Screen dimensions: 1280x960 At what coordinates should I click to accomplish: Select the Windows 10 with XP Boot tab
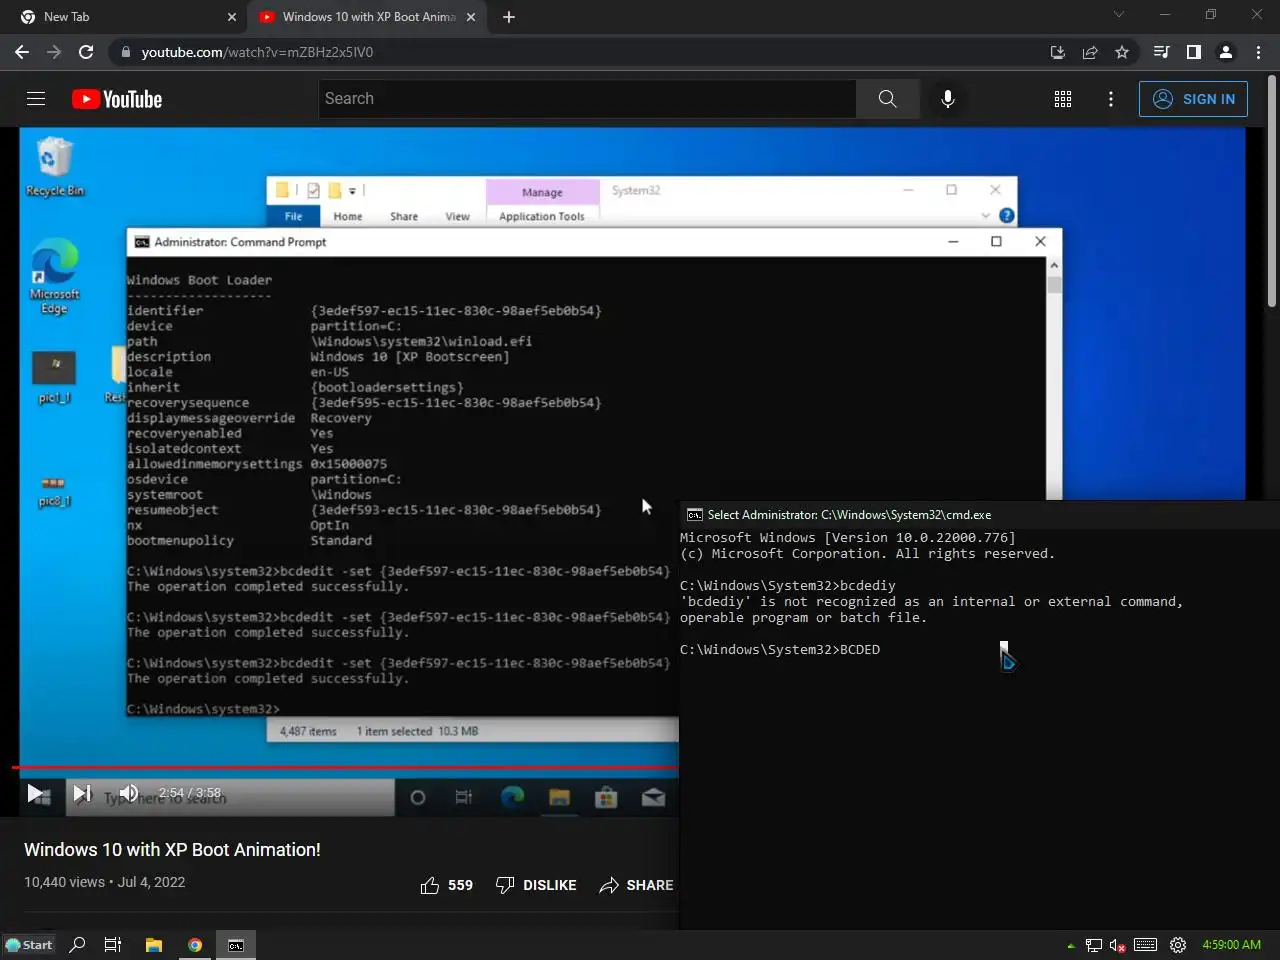pos(368,17)
